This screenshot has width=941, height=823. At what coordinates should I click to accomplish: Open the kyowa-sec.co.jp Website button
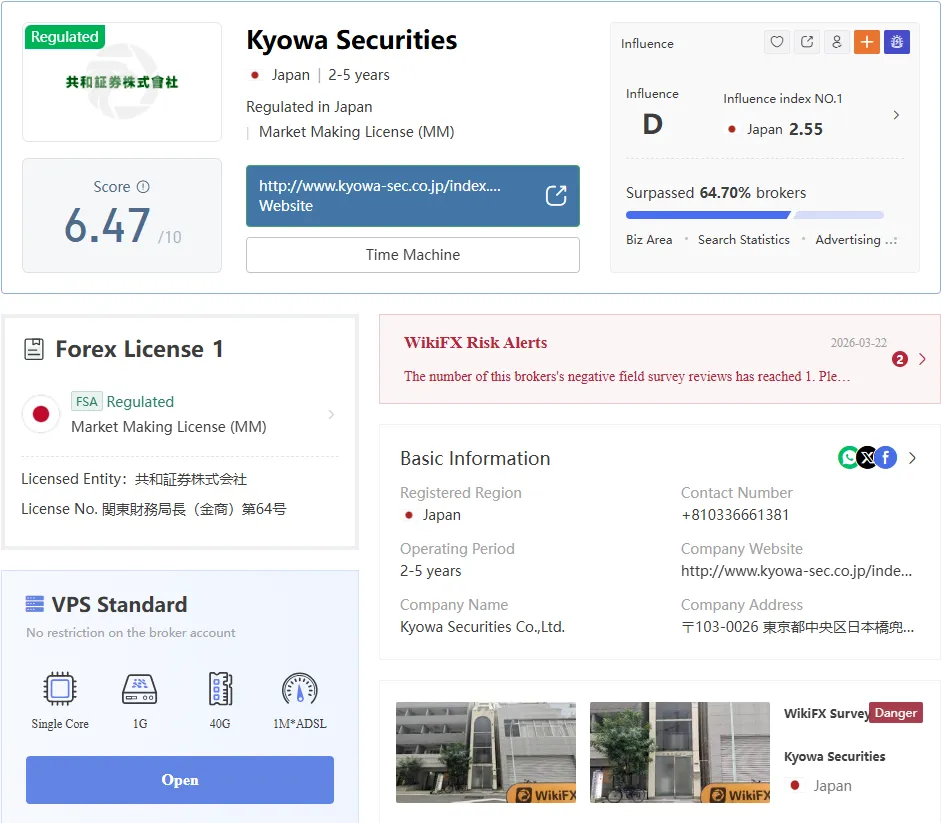(x=413, y=196)
